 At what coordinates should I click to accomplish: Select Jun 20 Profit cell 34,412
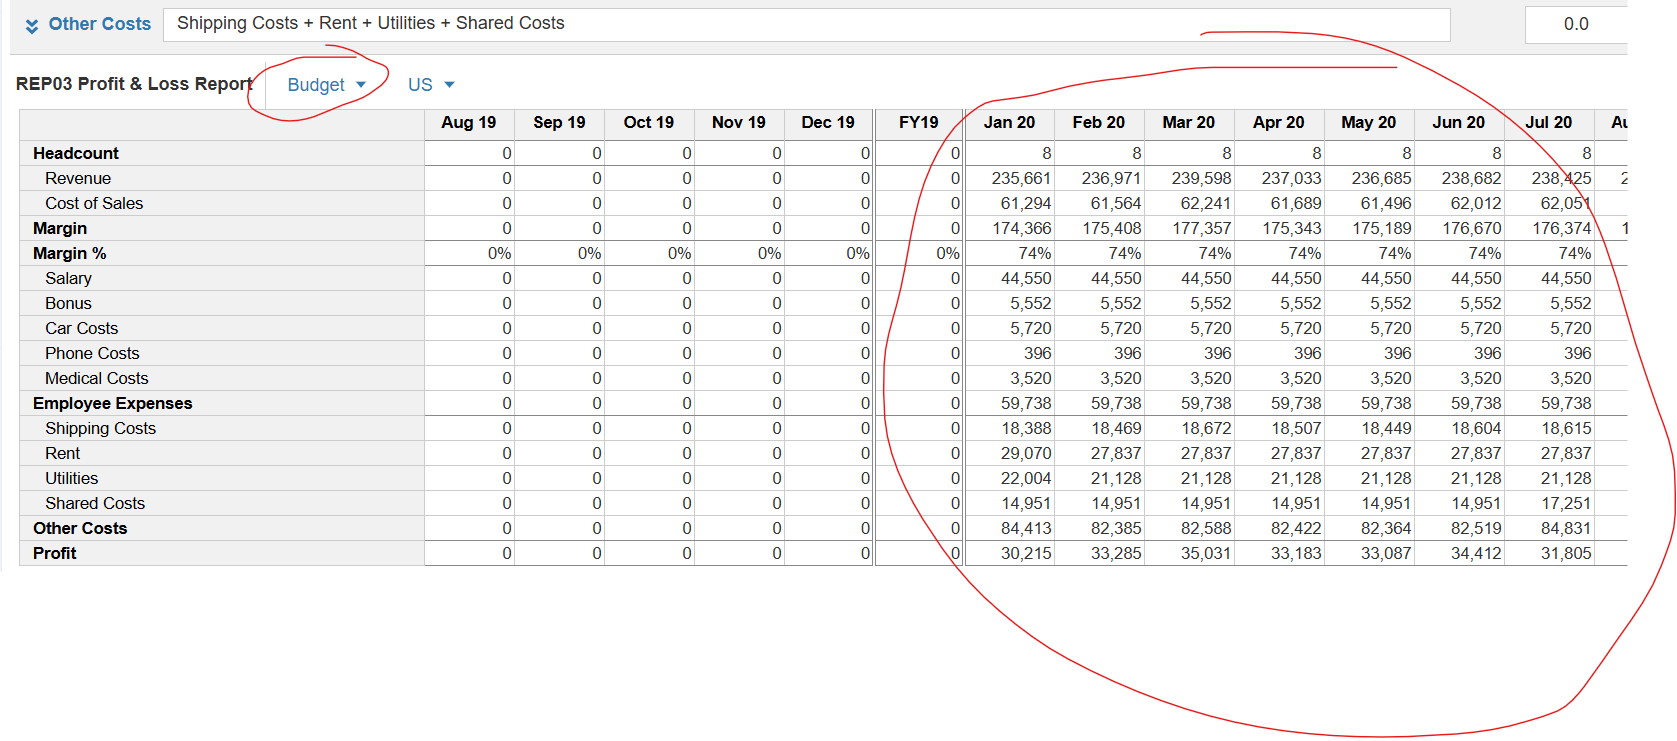pos(1460,553)
